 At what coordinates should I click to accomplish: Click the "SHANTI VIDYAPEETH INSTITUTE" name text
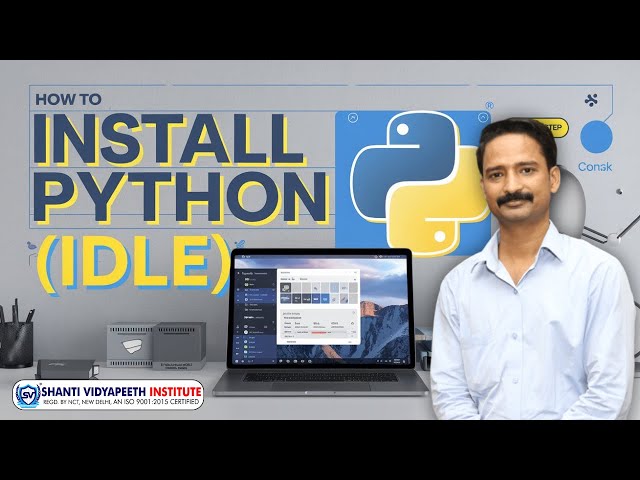(122, 392)
